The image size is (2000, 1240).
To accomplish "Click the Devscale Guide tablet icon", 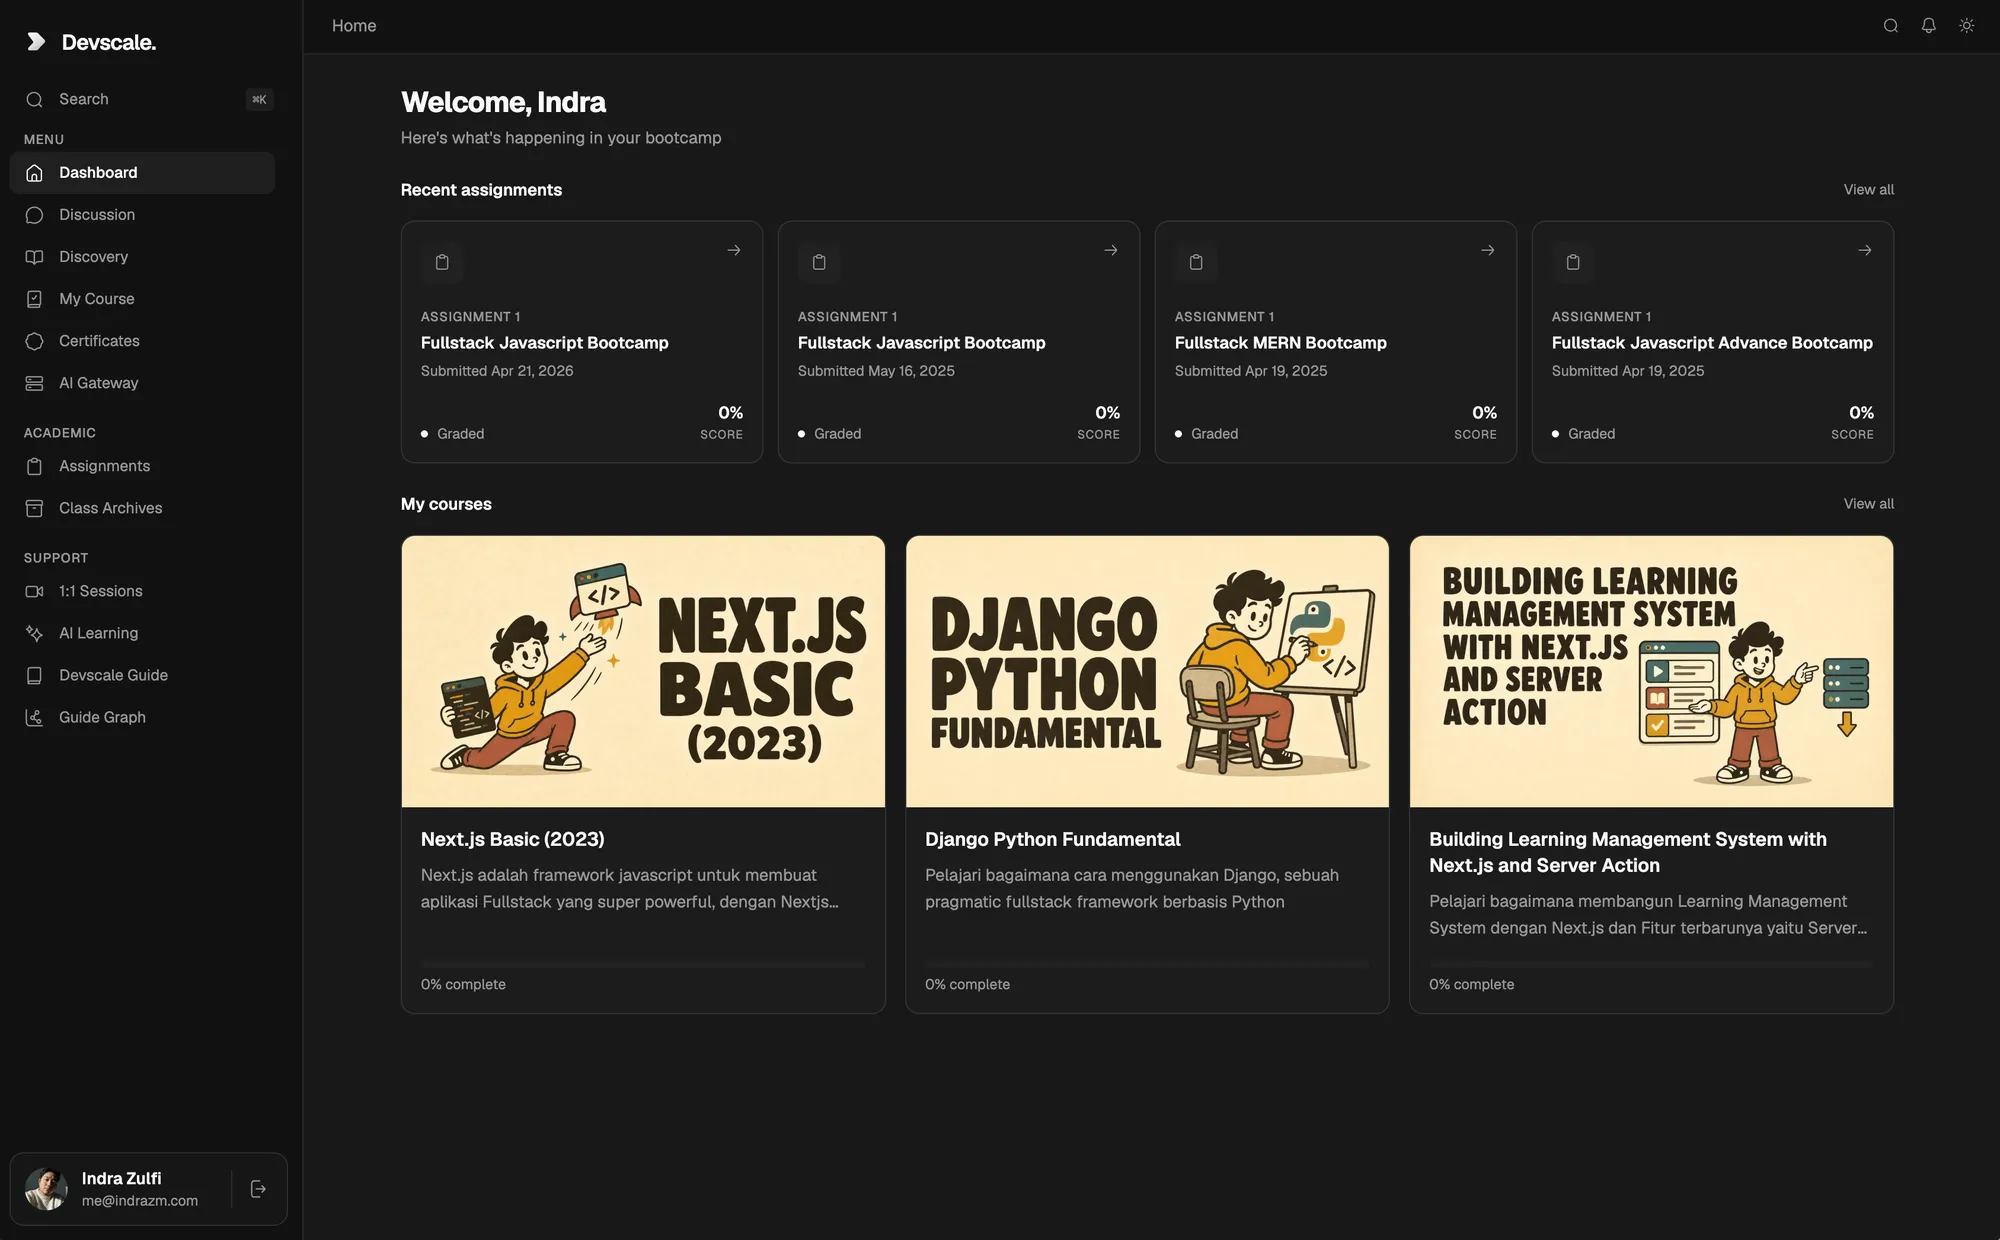I will [x=34, y=675].
